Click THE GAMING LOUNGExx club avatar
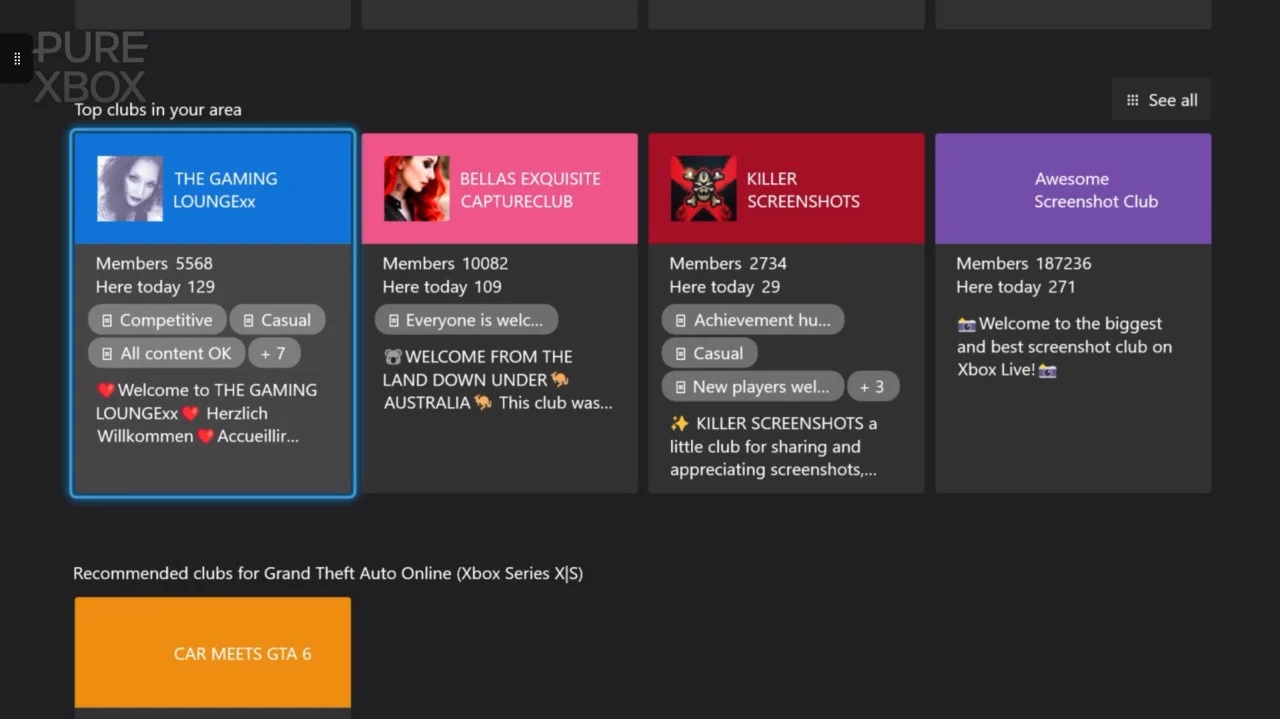 click(x=130, y=189)
